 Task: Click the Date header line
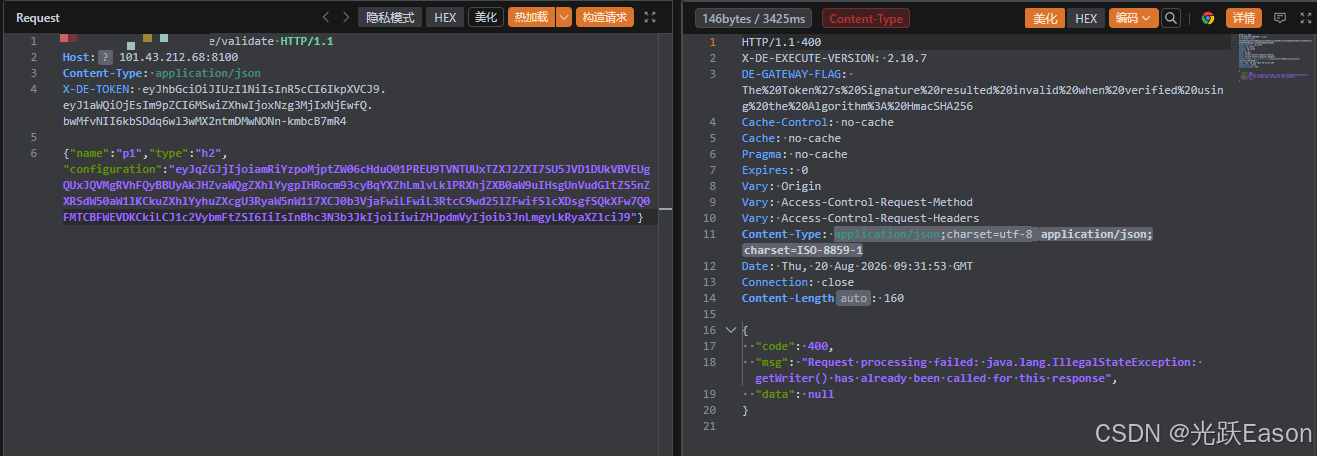[x=855, y=266]
